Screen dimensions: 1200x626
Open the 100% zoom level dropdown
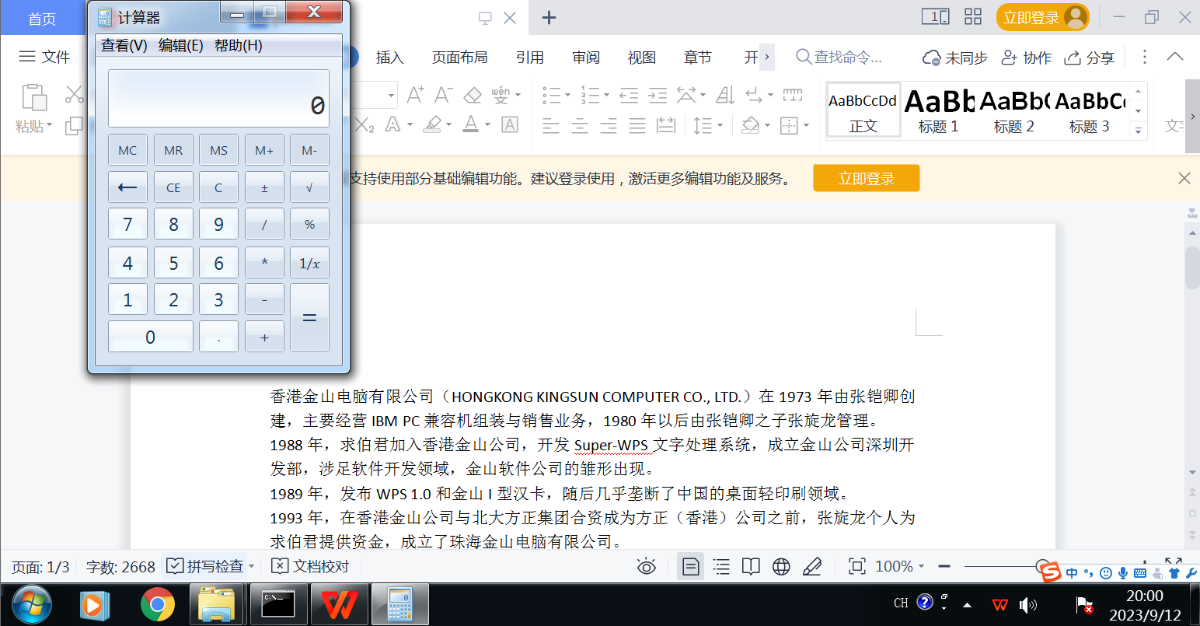point(900,566)
